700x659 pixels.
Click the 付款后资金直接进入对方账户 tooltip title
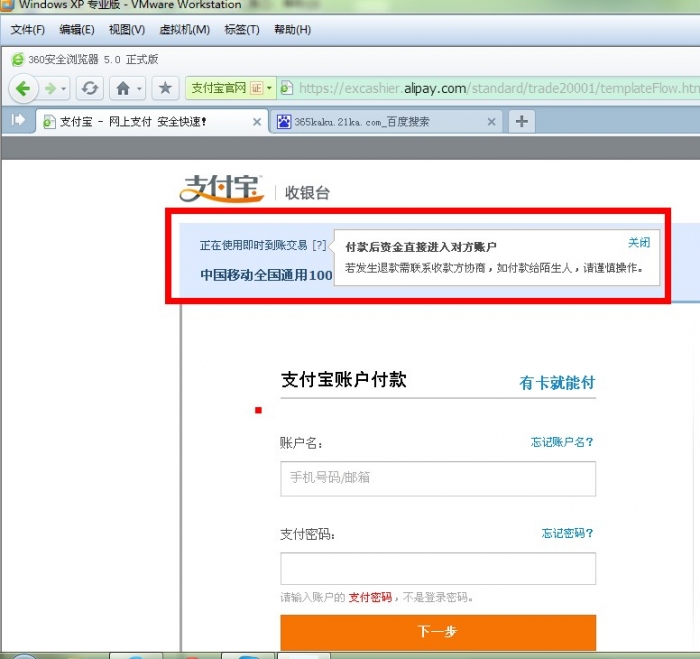pos(421,247)
